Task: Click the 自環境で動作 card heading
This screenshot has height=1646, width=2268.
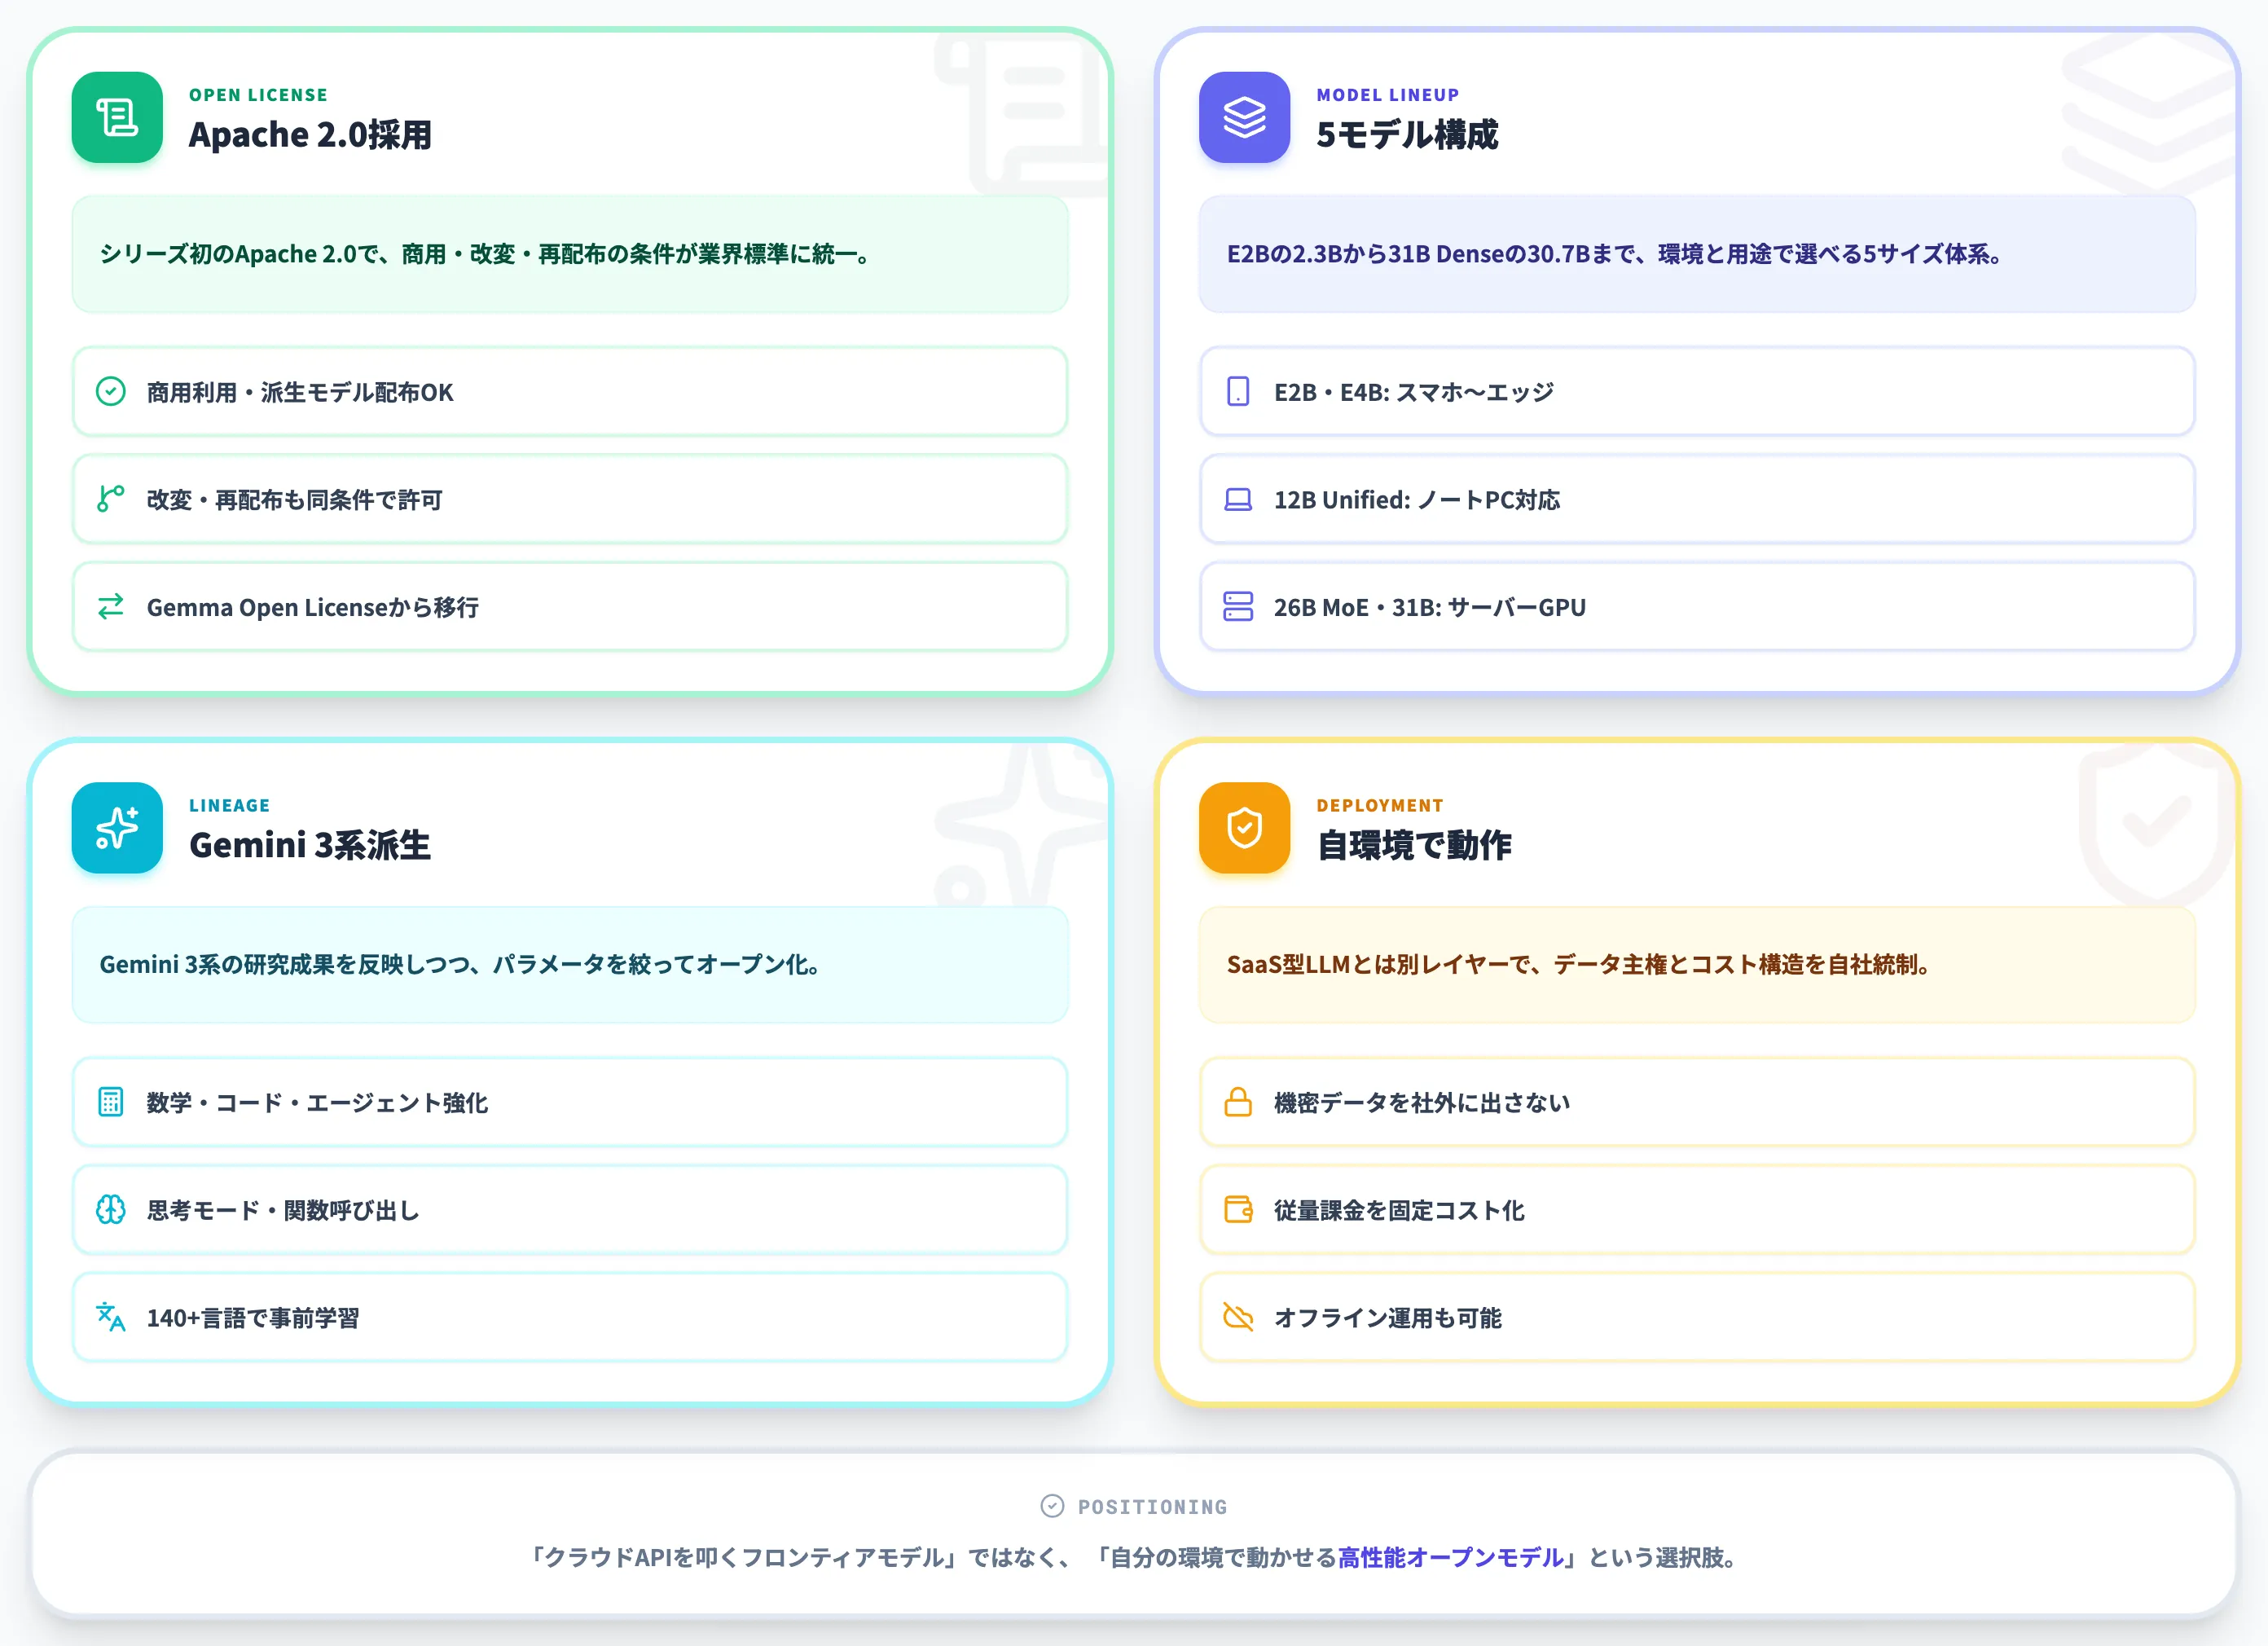Action: tap(1414, 845)
